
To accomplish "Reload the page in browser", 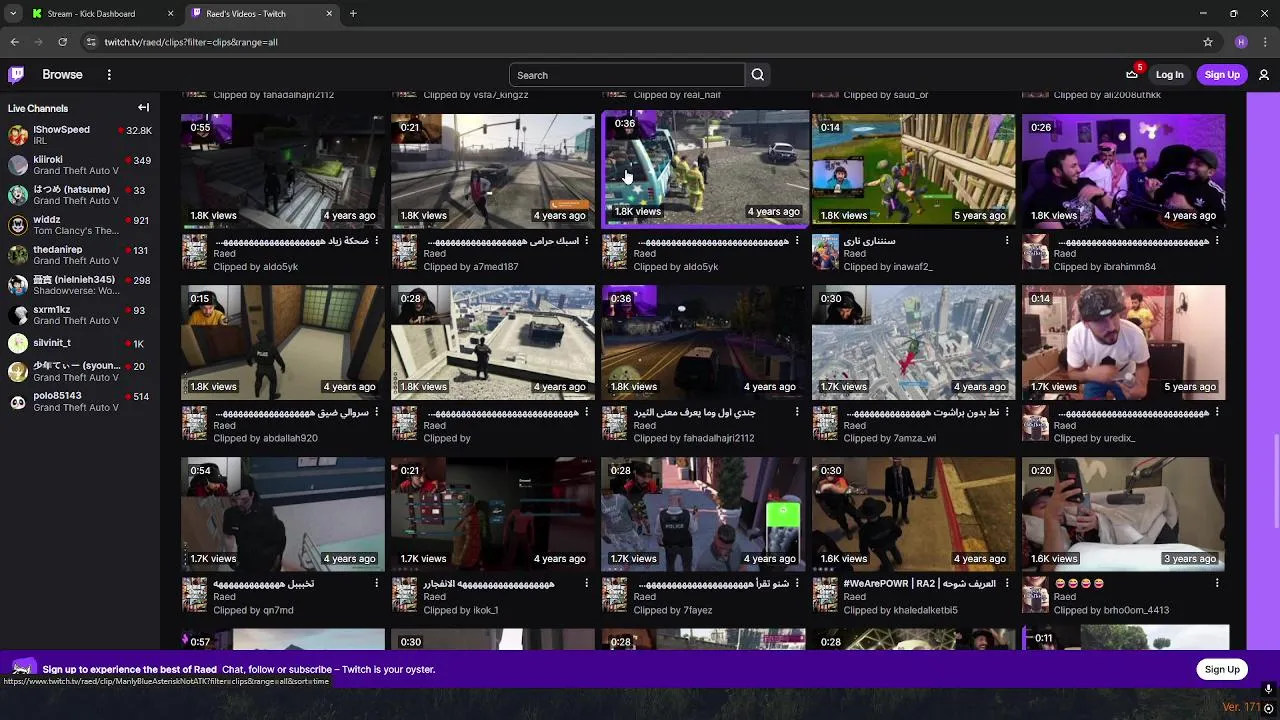I will click(x=62, y=42).
